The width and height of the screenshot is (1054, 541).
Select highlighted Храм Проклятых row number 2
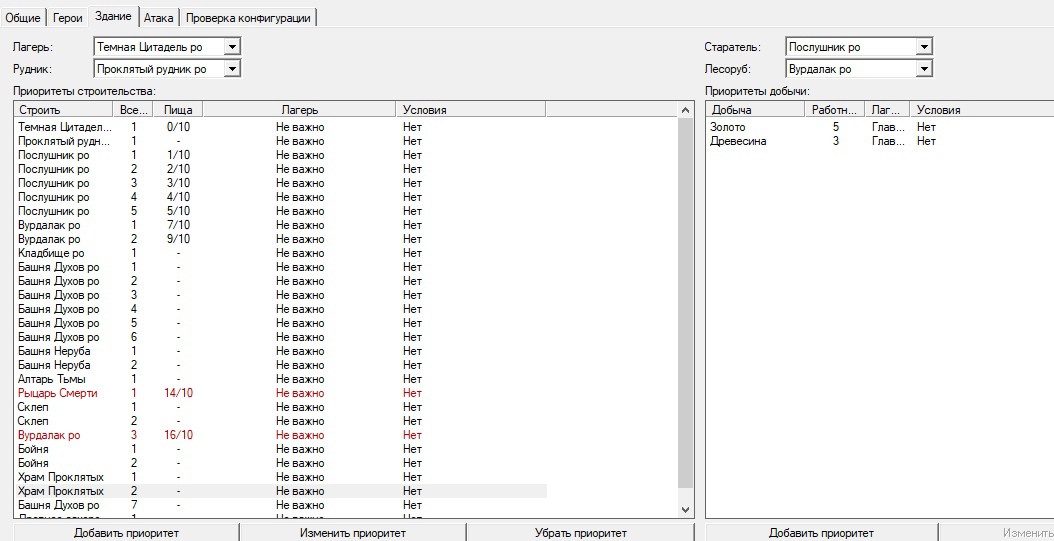280,491
